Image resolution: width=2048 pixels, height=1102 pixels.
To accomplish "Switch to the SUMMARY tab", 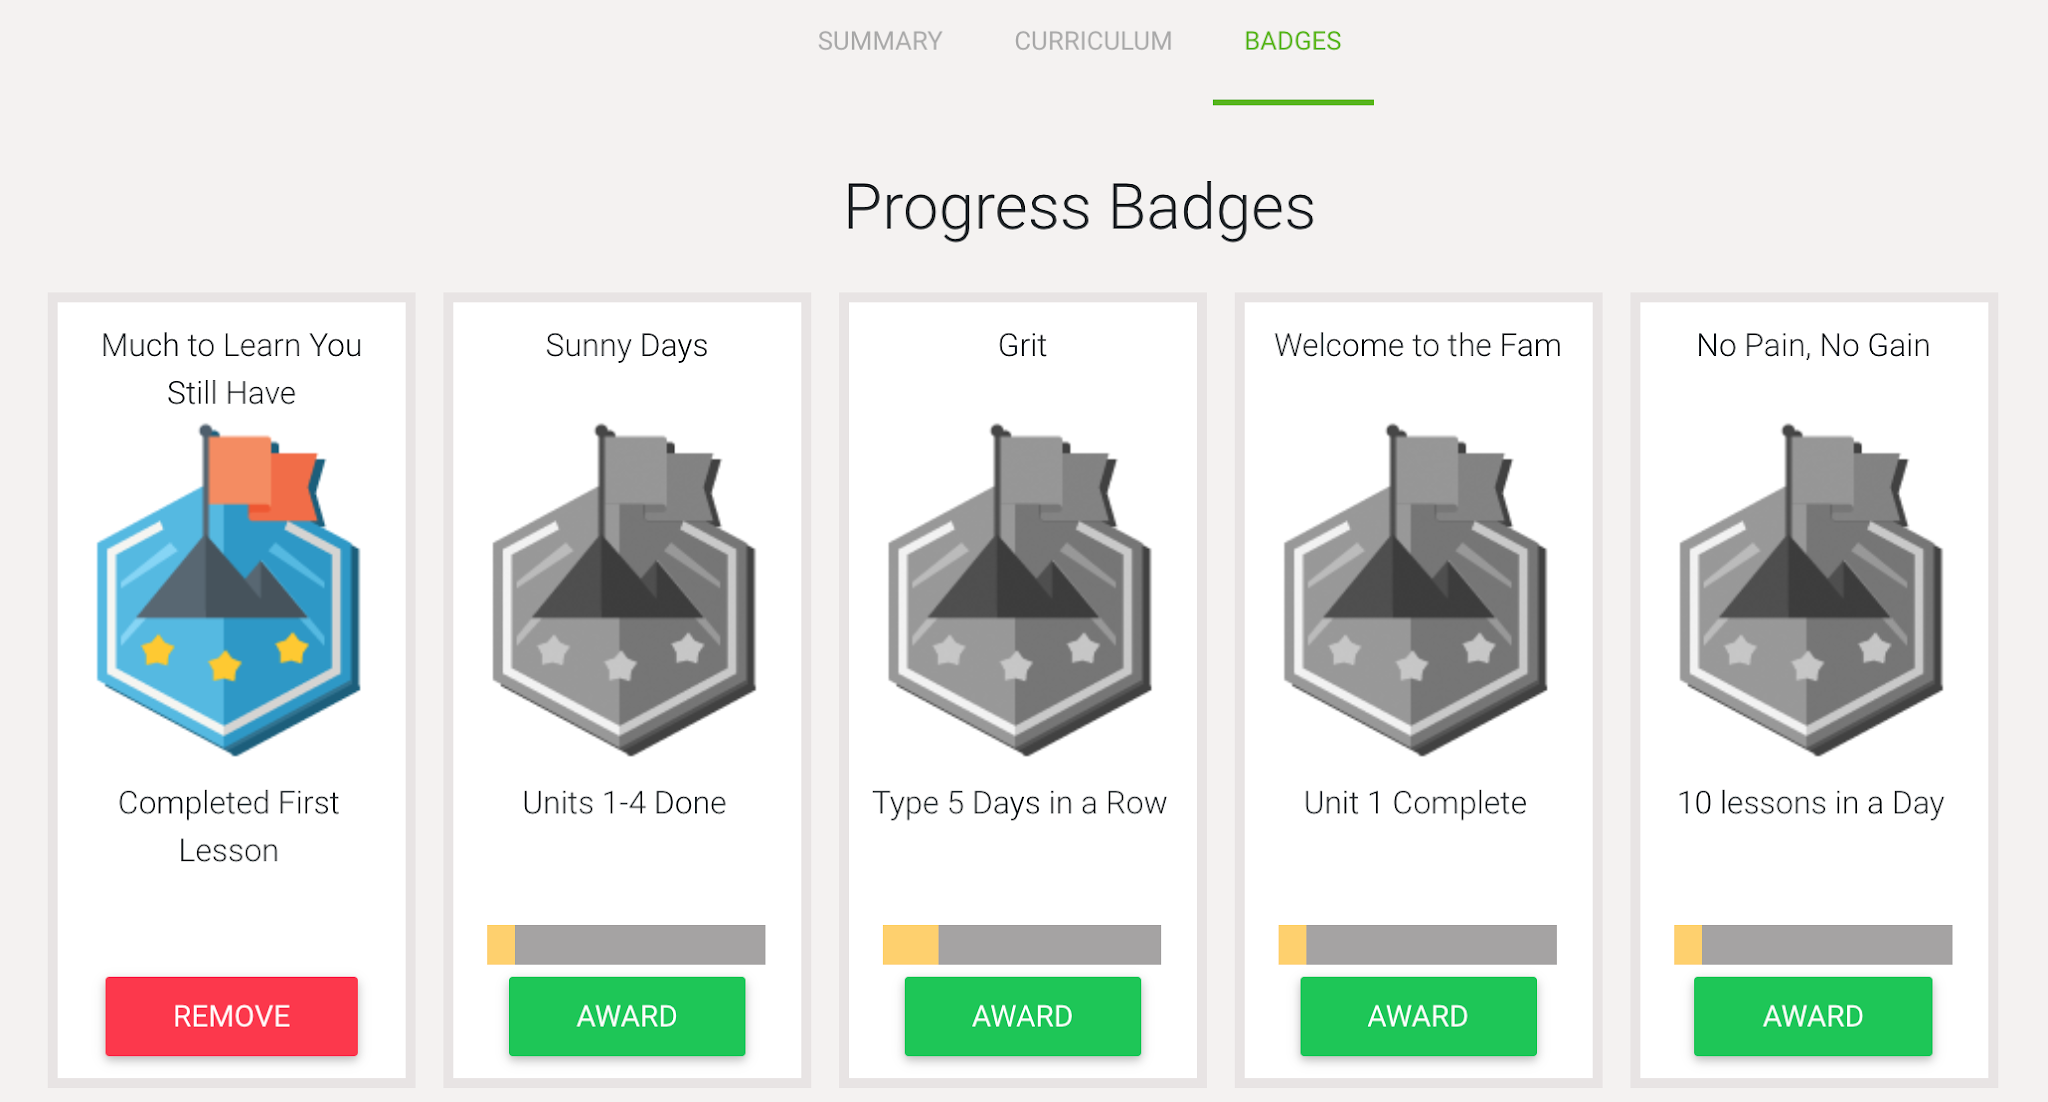I will tap(880, 41).
